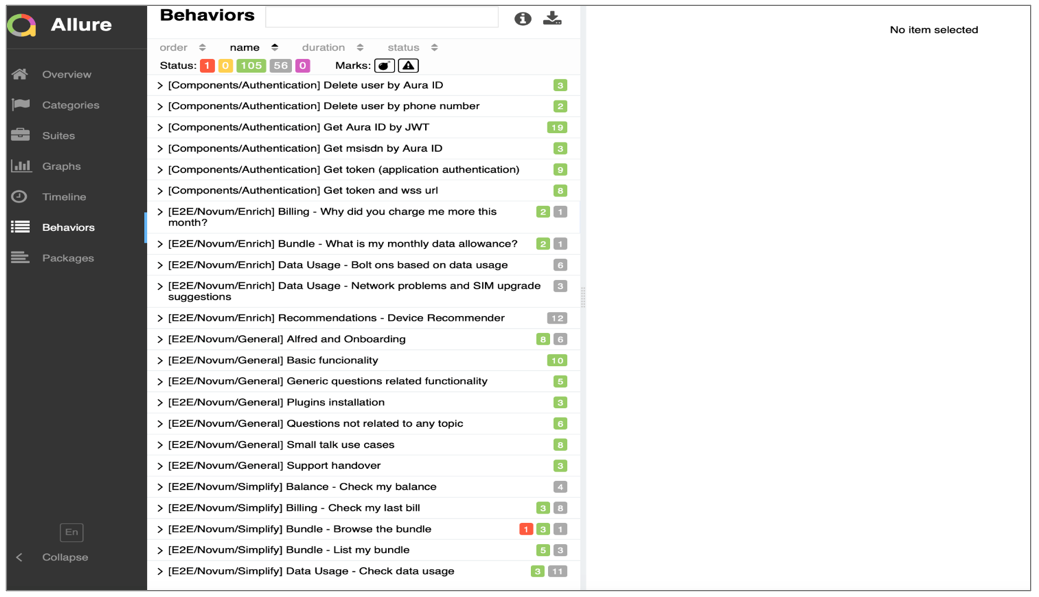Expand Delete user by phone number row

click(x=363, y=106)
